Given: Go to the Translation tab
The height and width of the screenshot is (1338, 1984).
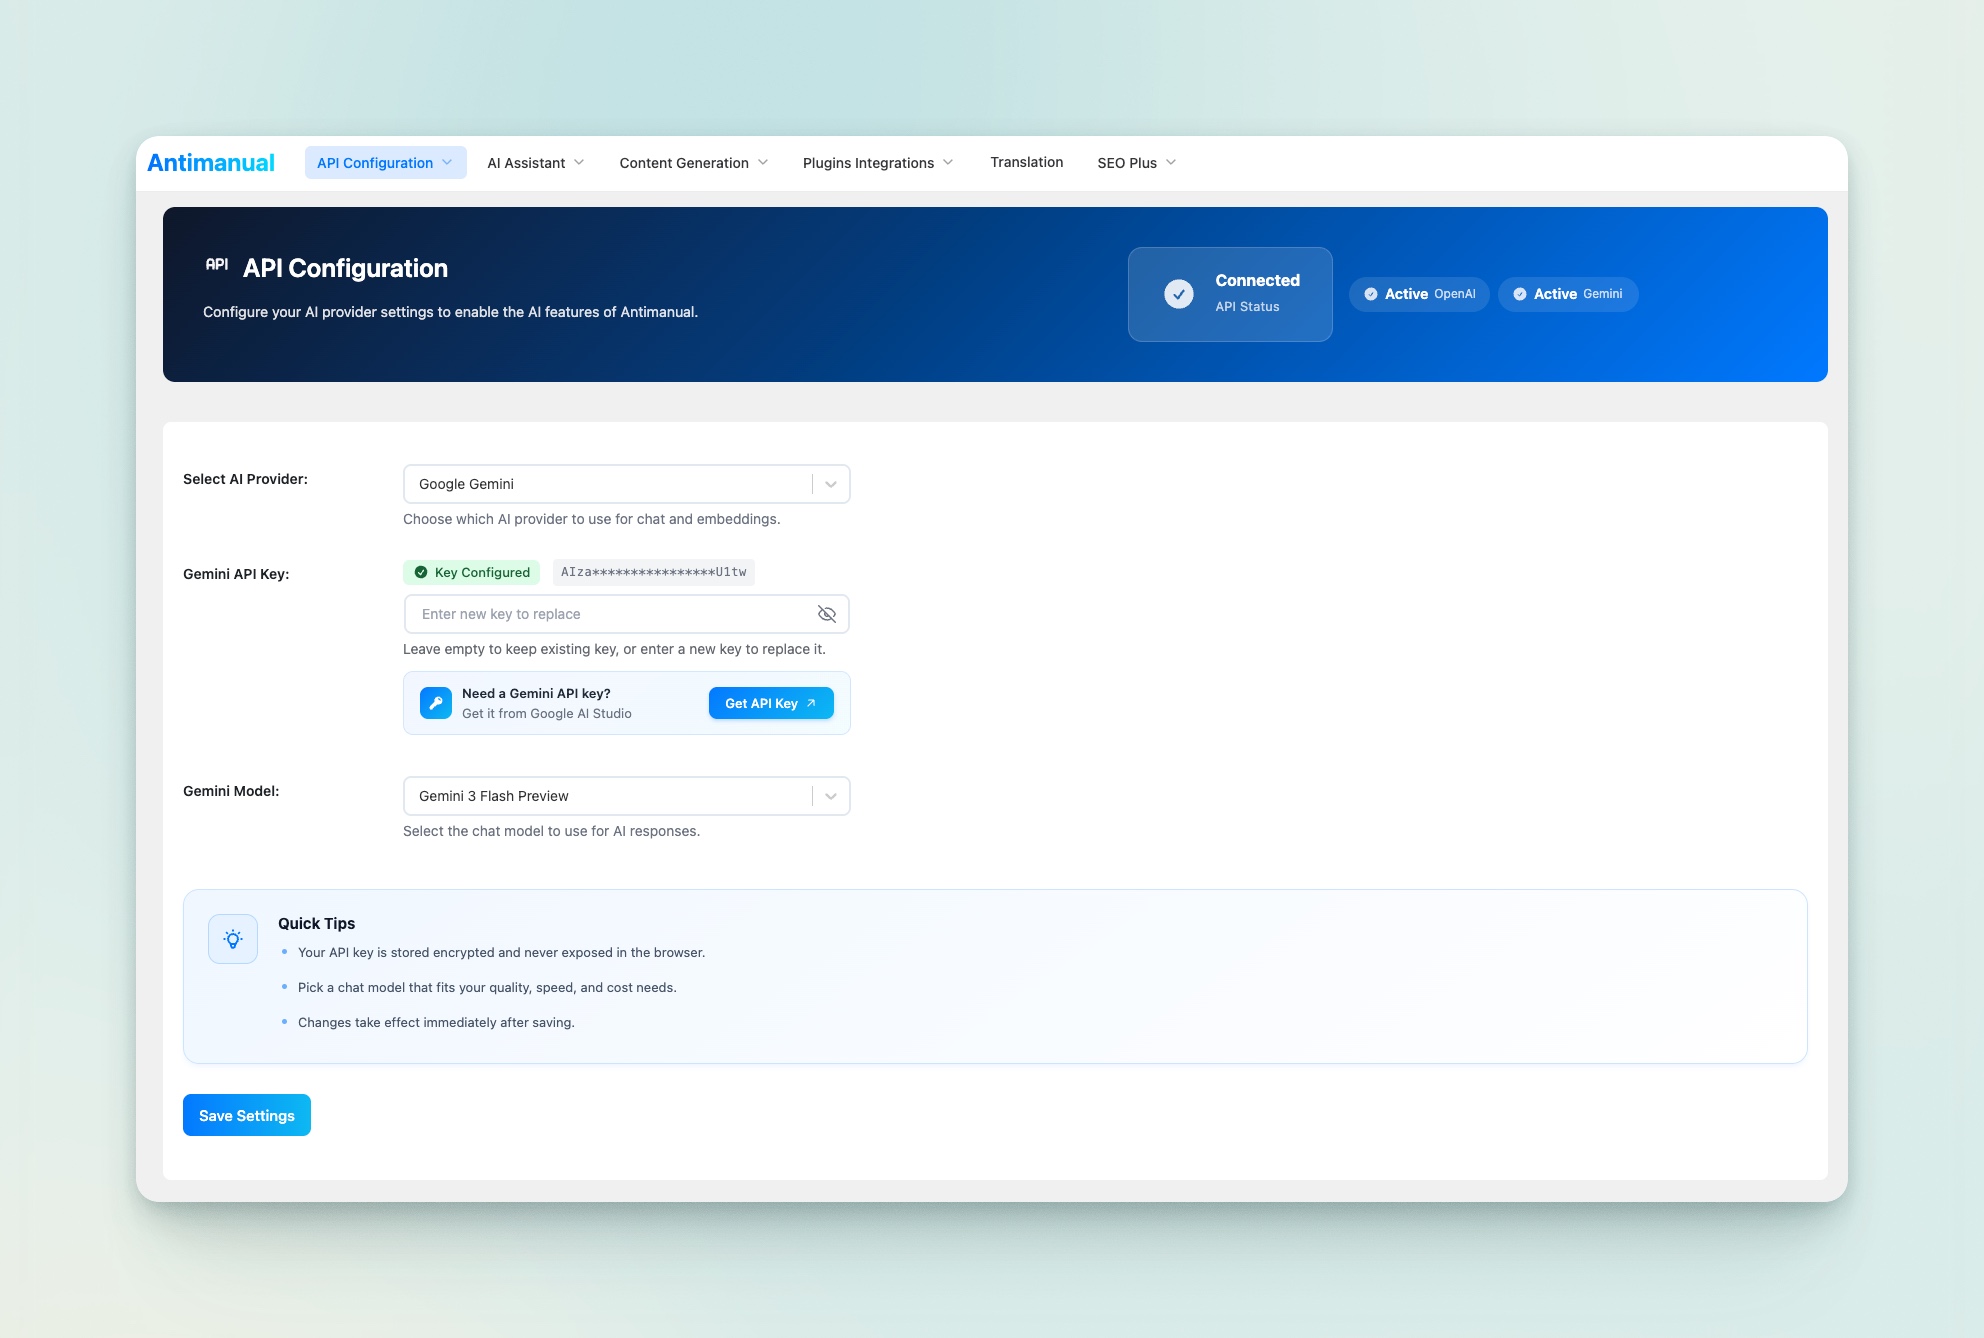Looking at the screenshot, I should (x=1026, y=162).
